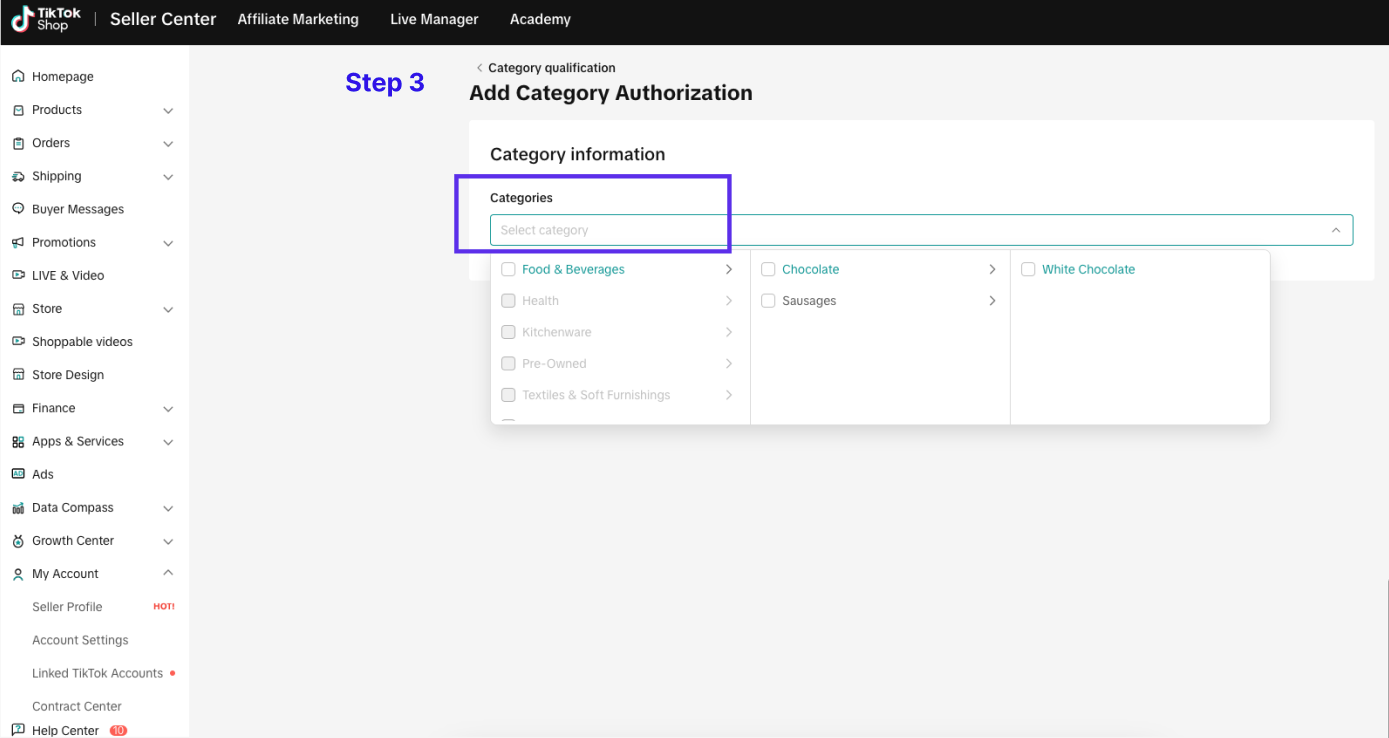Click the Ads icon in sidebar

(x=18, y=474)
